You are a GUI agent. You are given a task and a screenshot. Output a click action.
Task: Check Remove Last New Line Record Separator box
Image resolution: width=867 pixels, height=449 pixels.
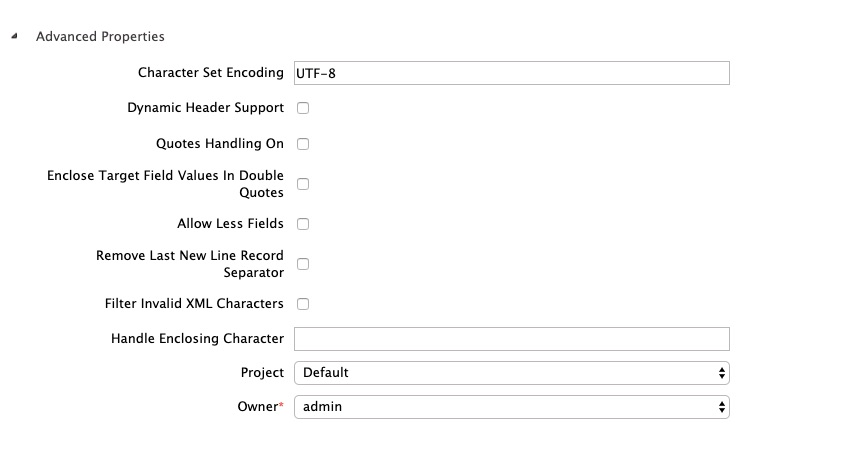tap(303, 264)
